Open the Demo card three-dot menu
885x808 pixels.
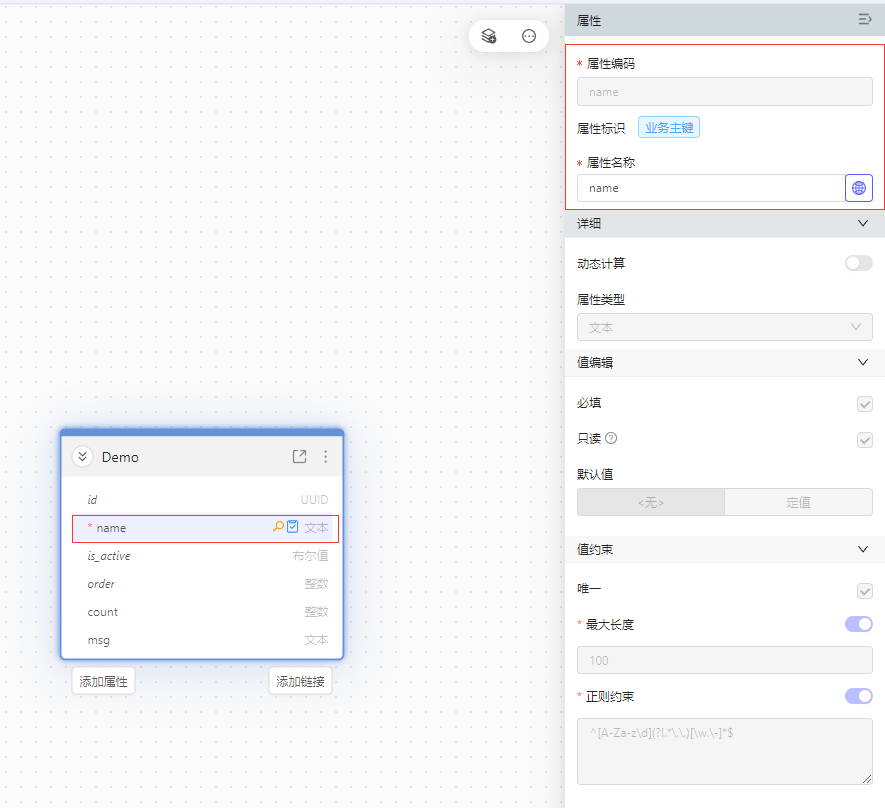[325, 457]
